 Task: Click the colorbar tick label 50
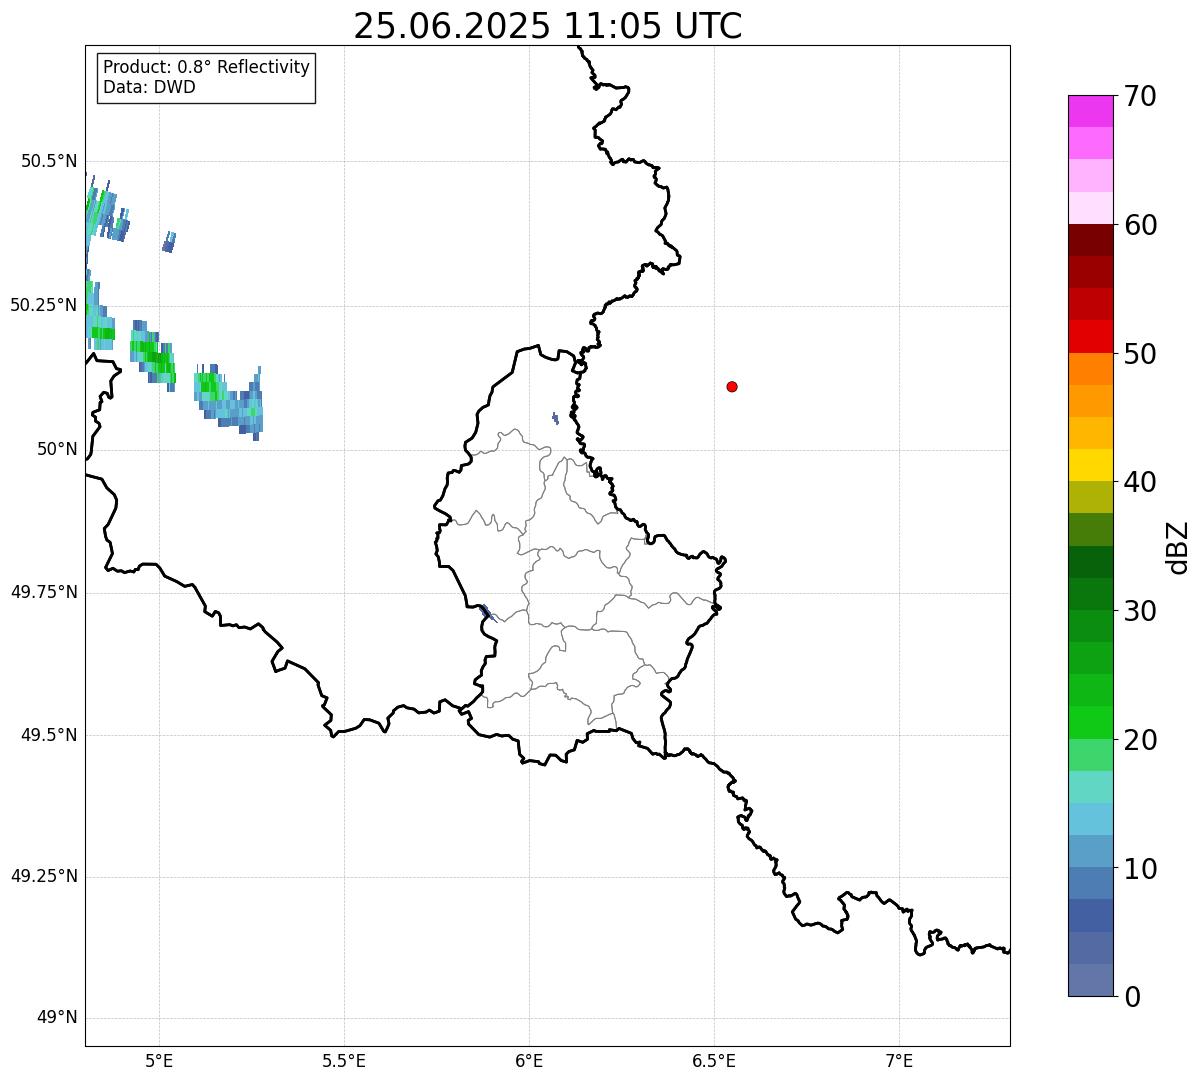point(1140,354)
